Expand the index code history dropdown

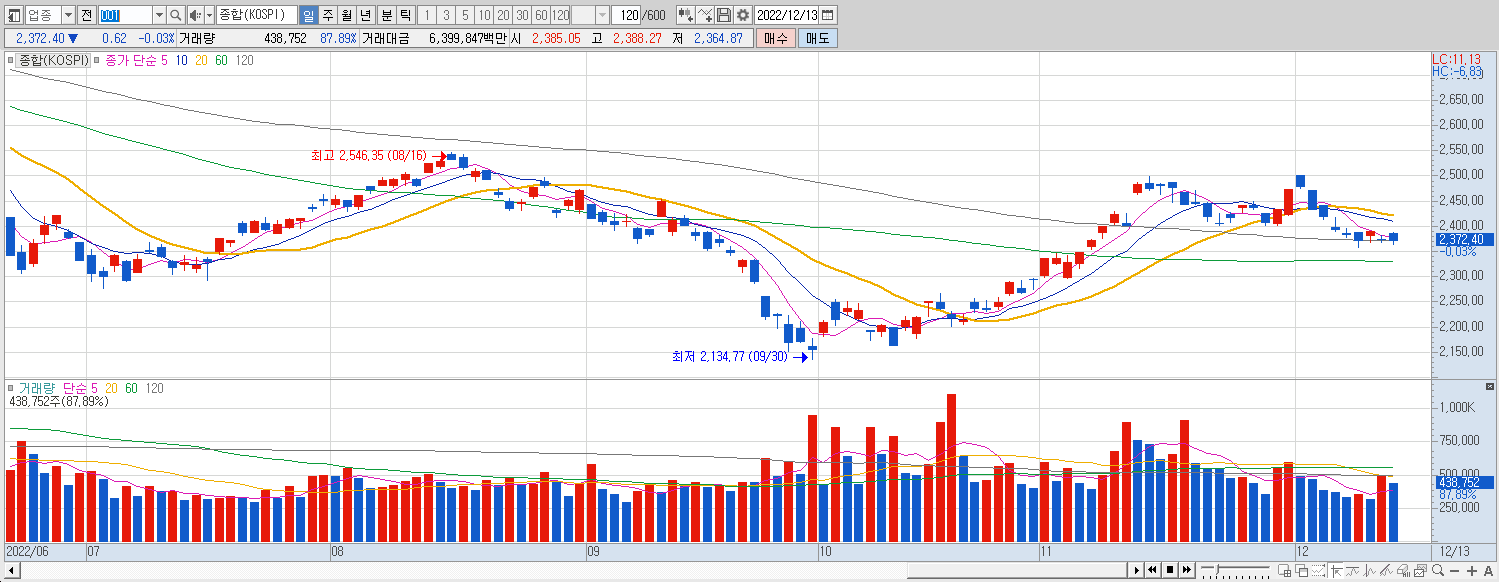[159, 15]
